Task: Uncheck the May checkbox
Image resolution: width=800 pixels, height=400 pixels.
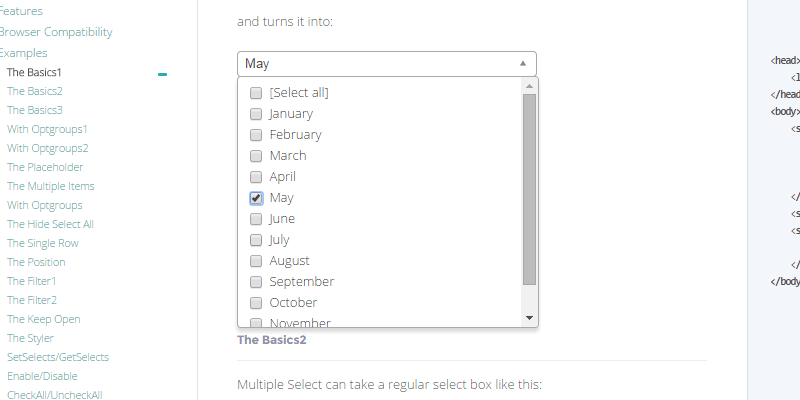Action: [256, 198]
